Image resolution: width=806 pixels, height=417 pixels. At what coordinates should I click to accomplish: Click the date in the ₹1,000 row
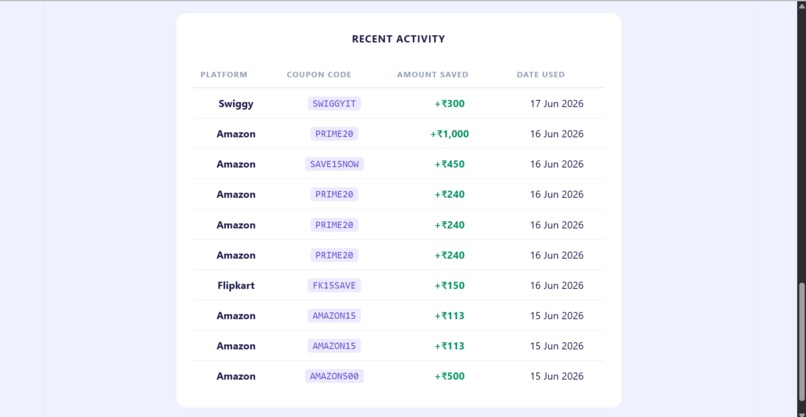coord(557,134)
